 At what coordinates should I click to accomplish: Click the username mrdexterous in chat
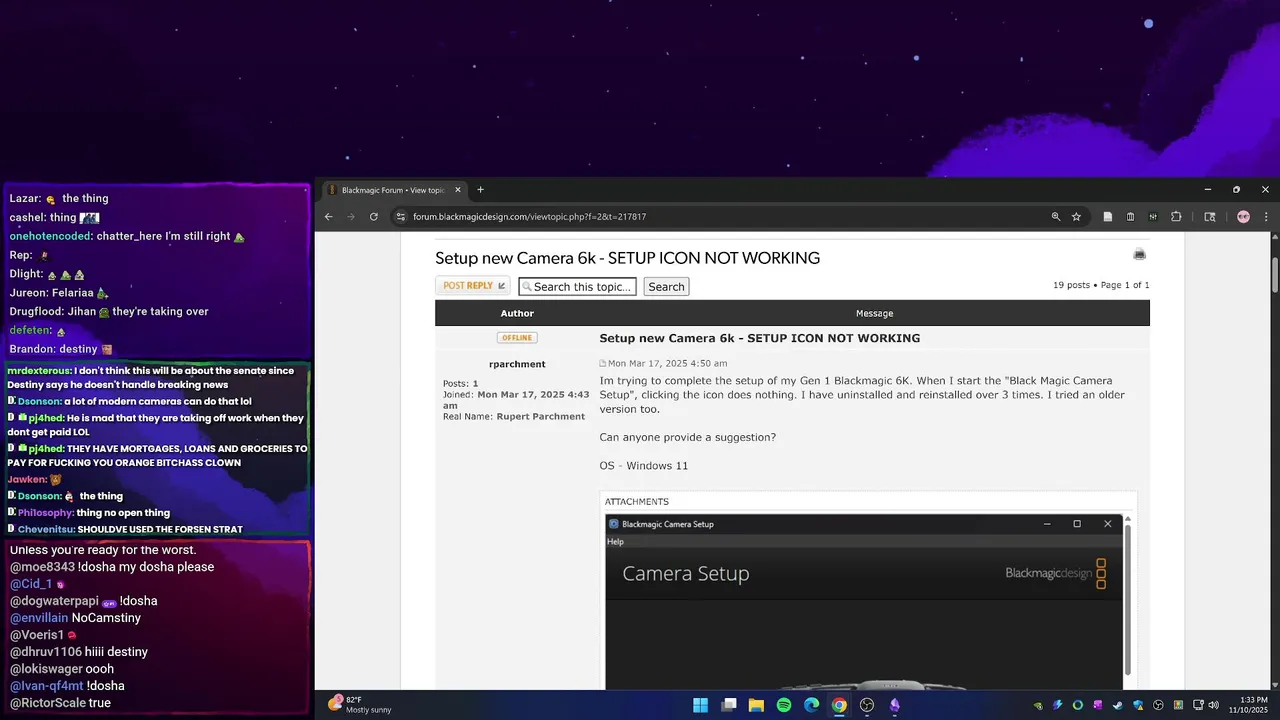[x=39, y=371]
